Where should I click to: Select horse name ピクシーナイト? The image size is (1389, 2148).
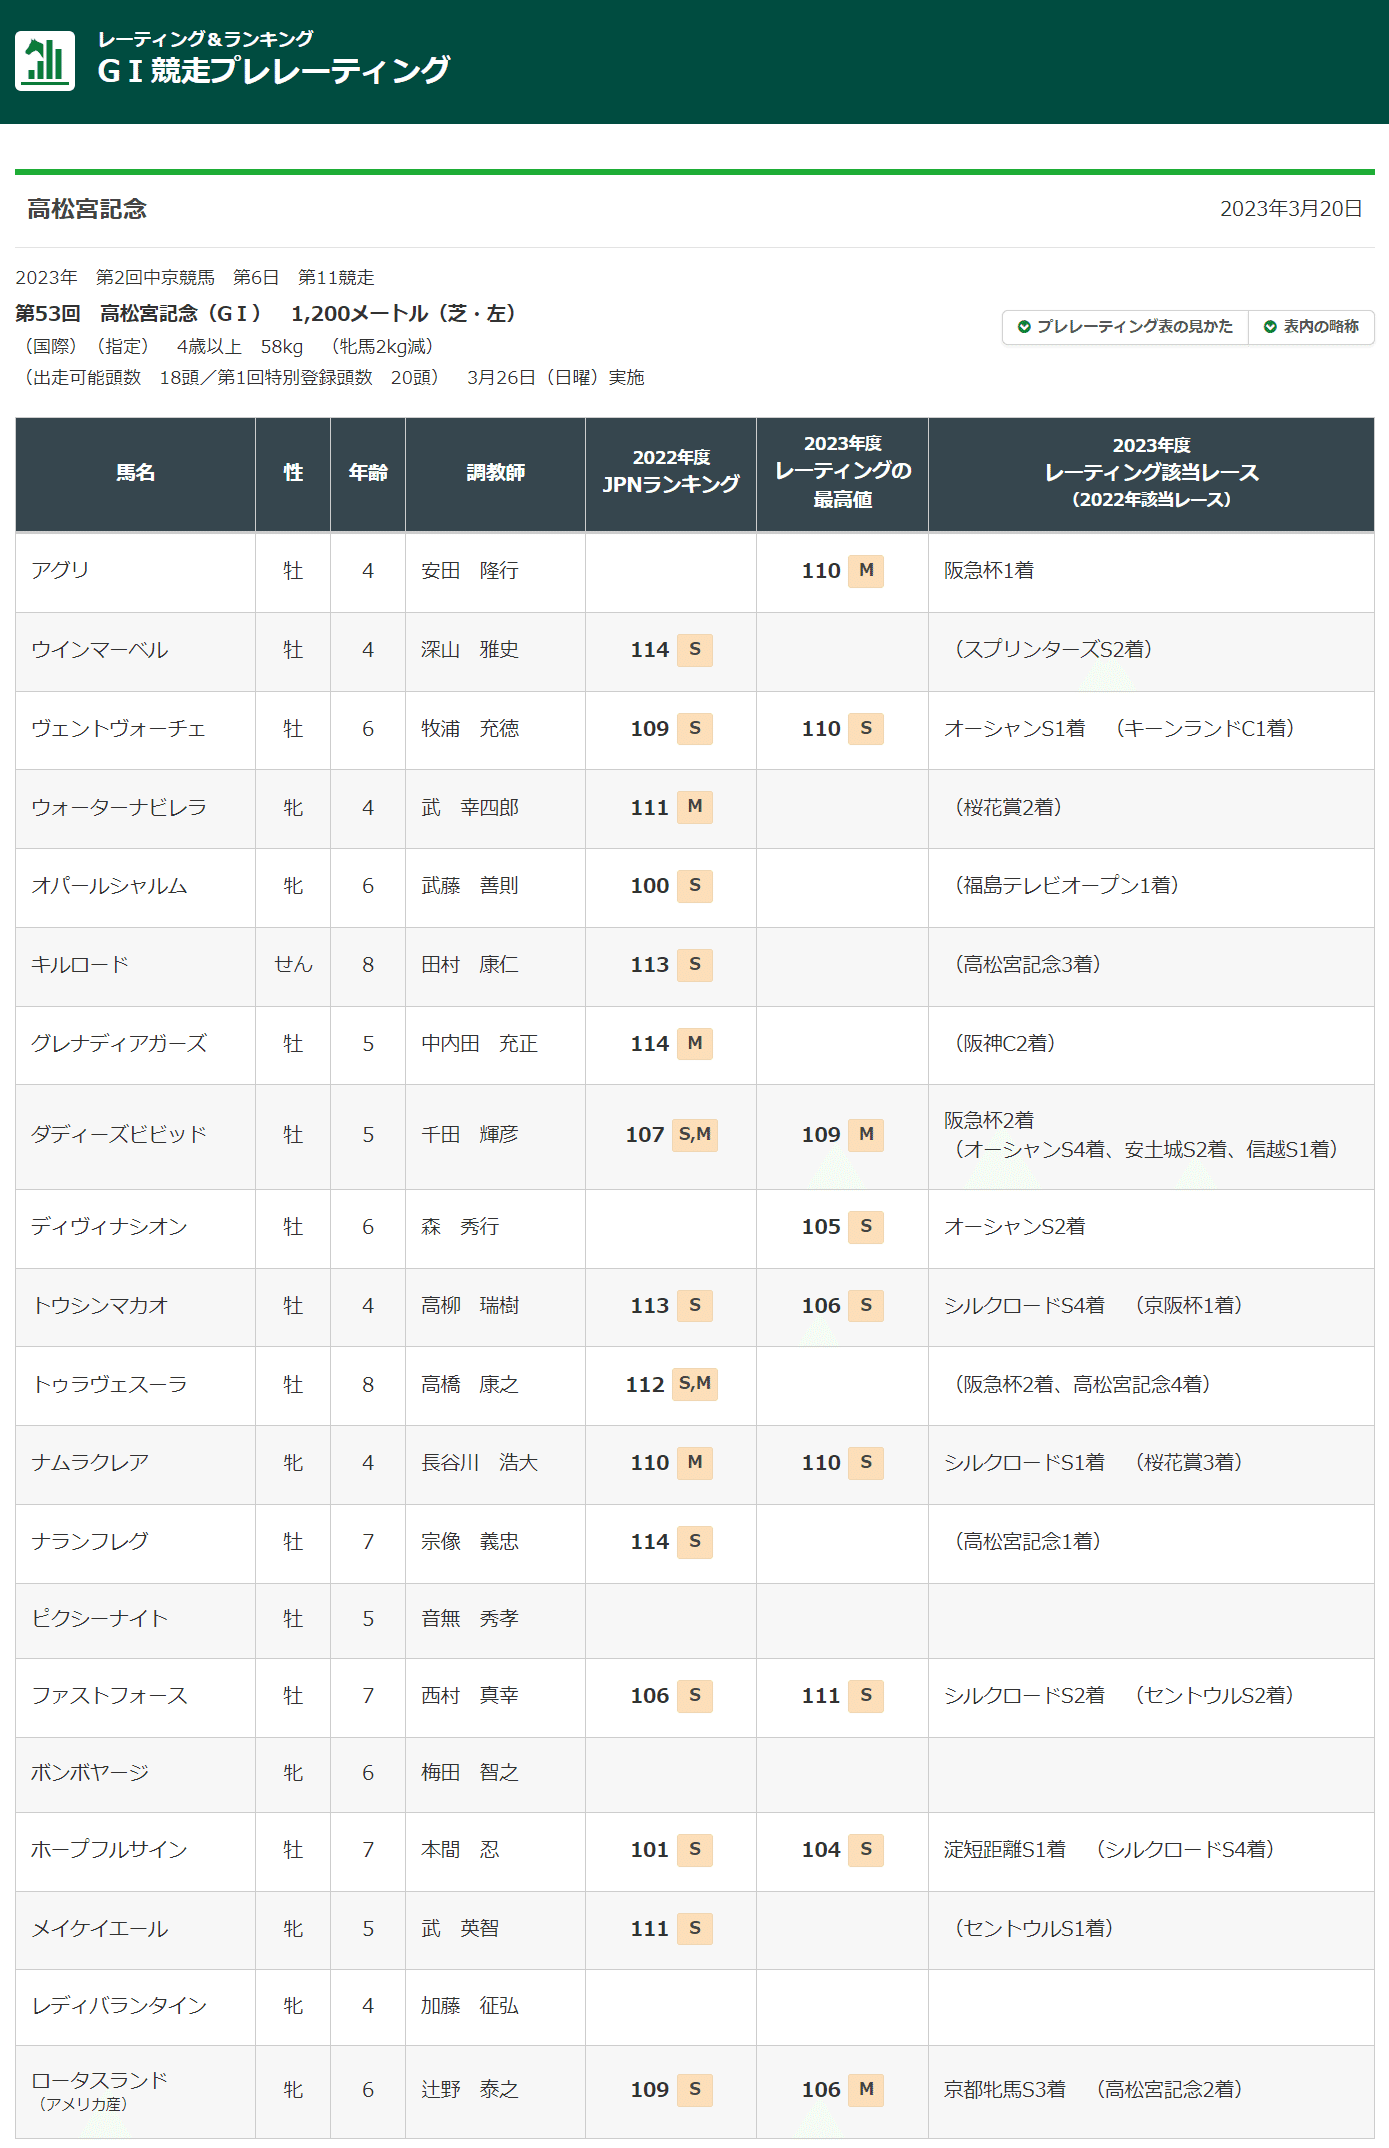99,1618
